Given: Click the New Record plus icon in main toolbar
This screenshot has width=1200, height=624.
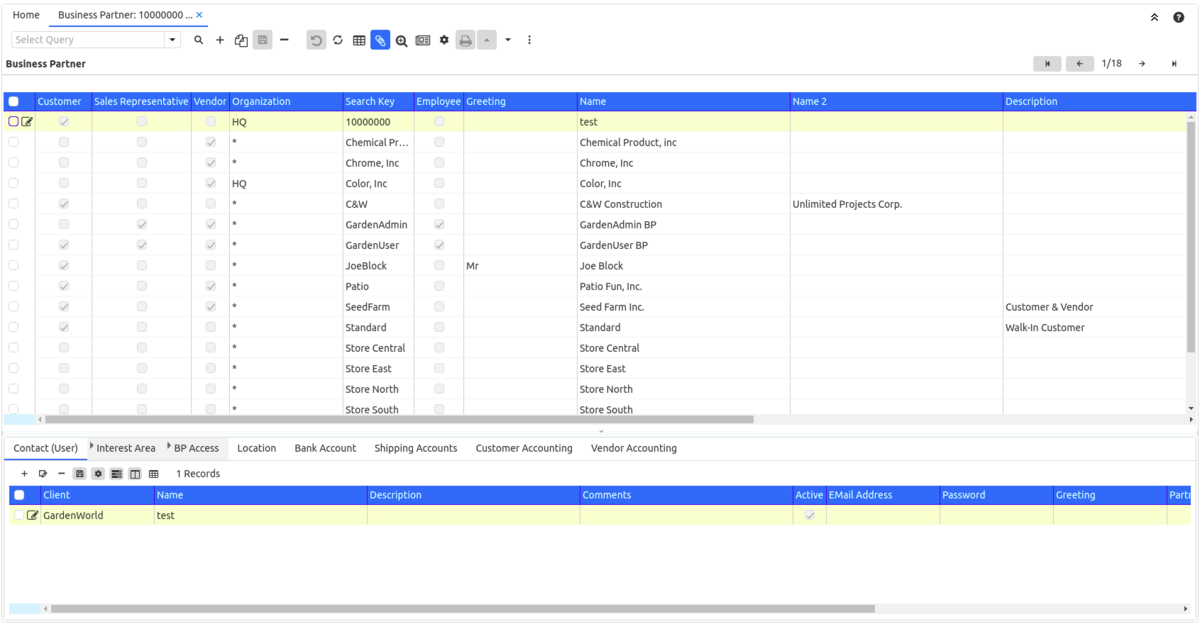Looking at the screenshot, I should 220,40.
